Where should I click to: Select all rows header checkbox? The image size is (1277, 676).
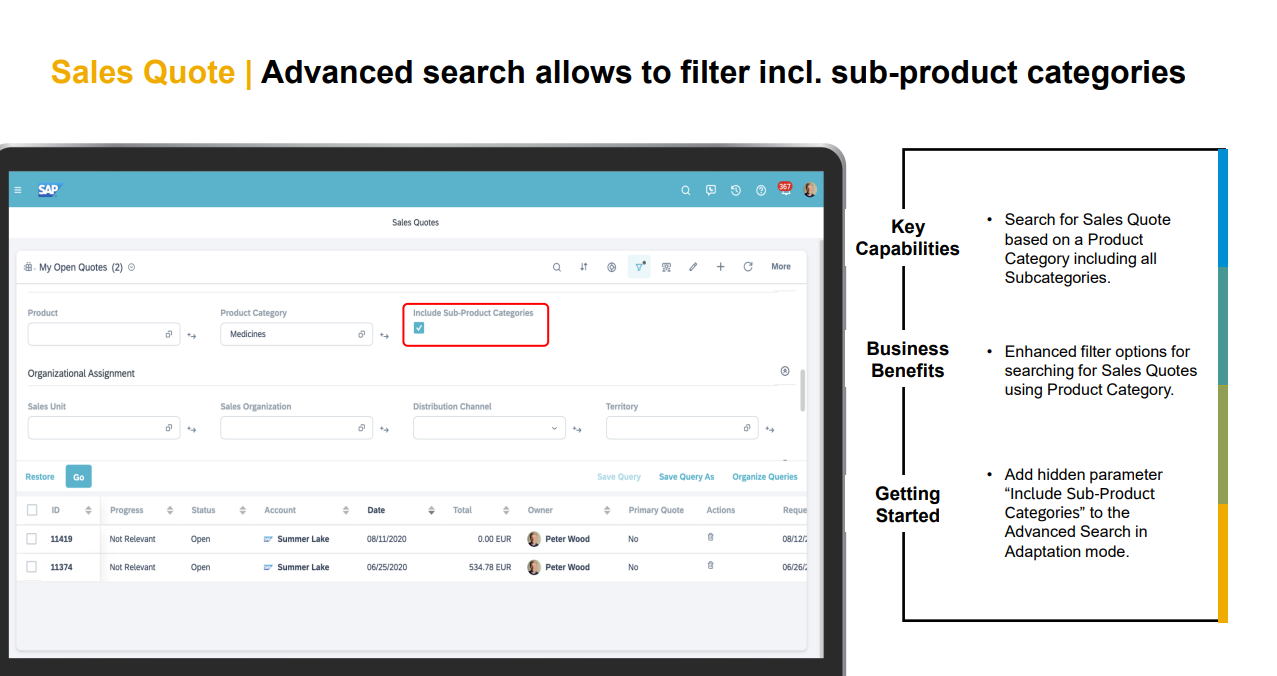[32, 510]
